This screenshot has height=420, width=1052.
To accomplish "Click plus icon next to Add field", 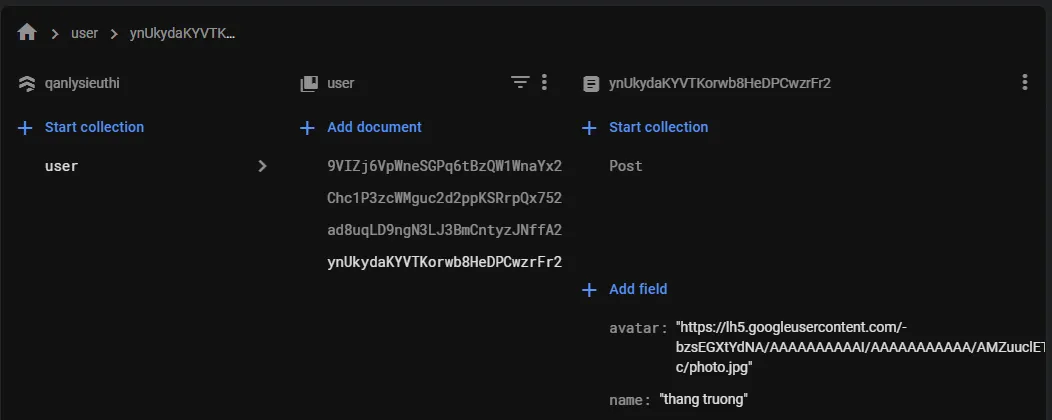I will pyautogui.click(x=590, y=289).
